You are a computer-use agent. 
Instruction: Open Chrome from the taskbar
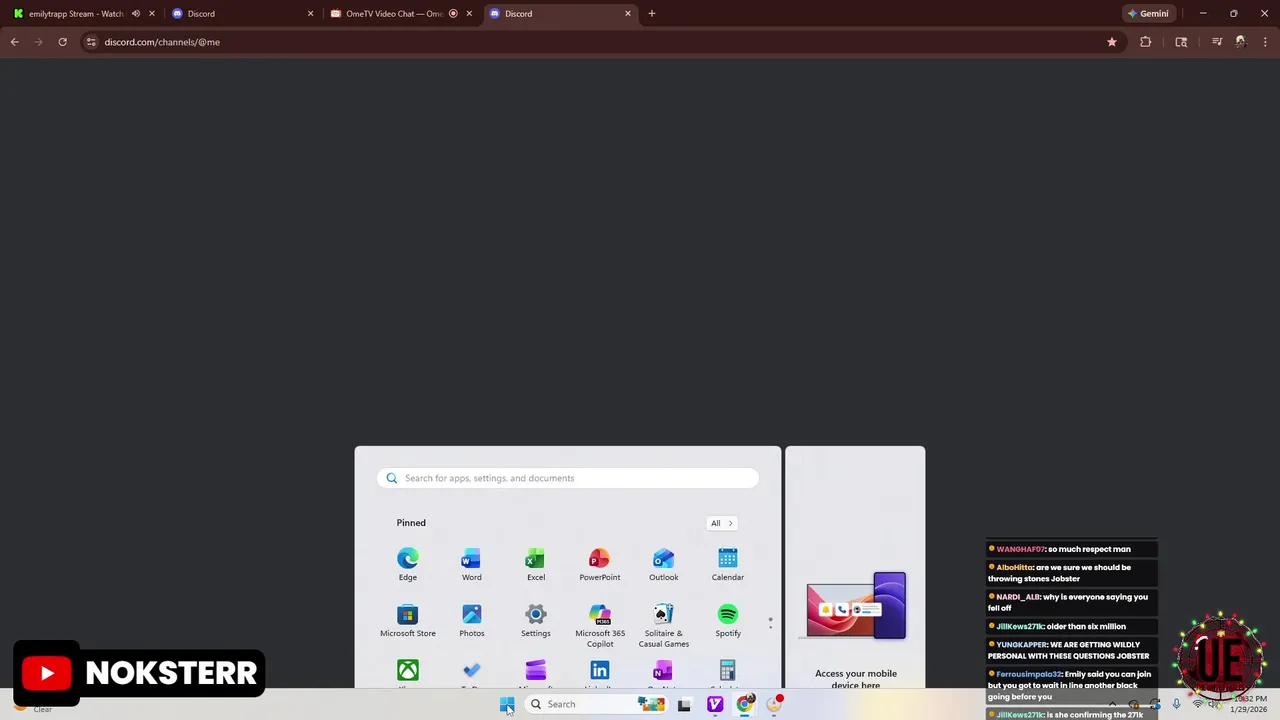744,704
